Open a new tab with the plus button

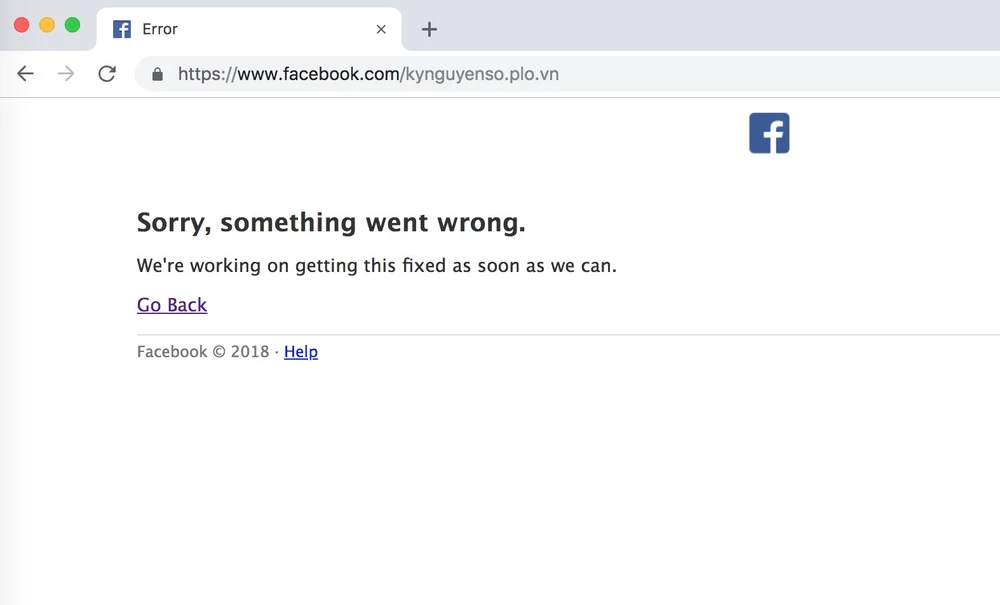pos(429,29)
